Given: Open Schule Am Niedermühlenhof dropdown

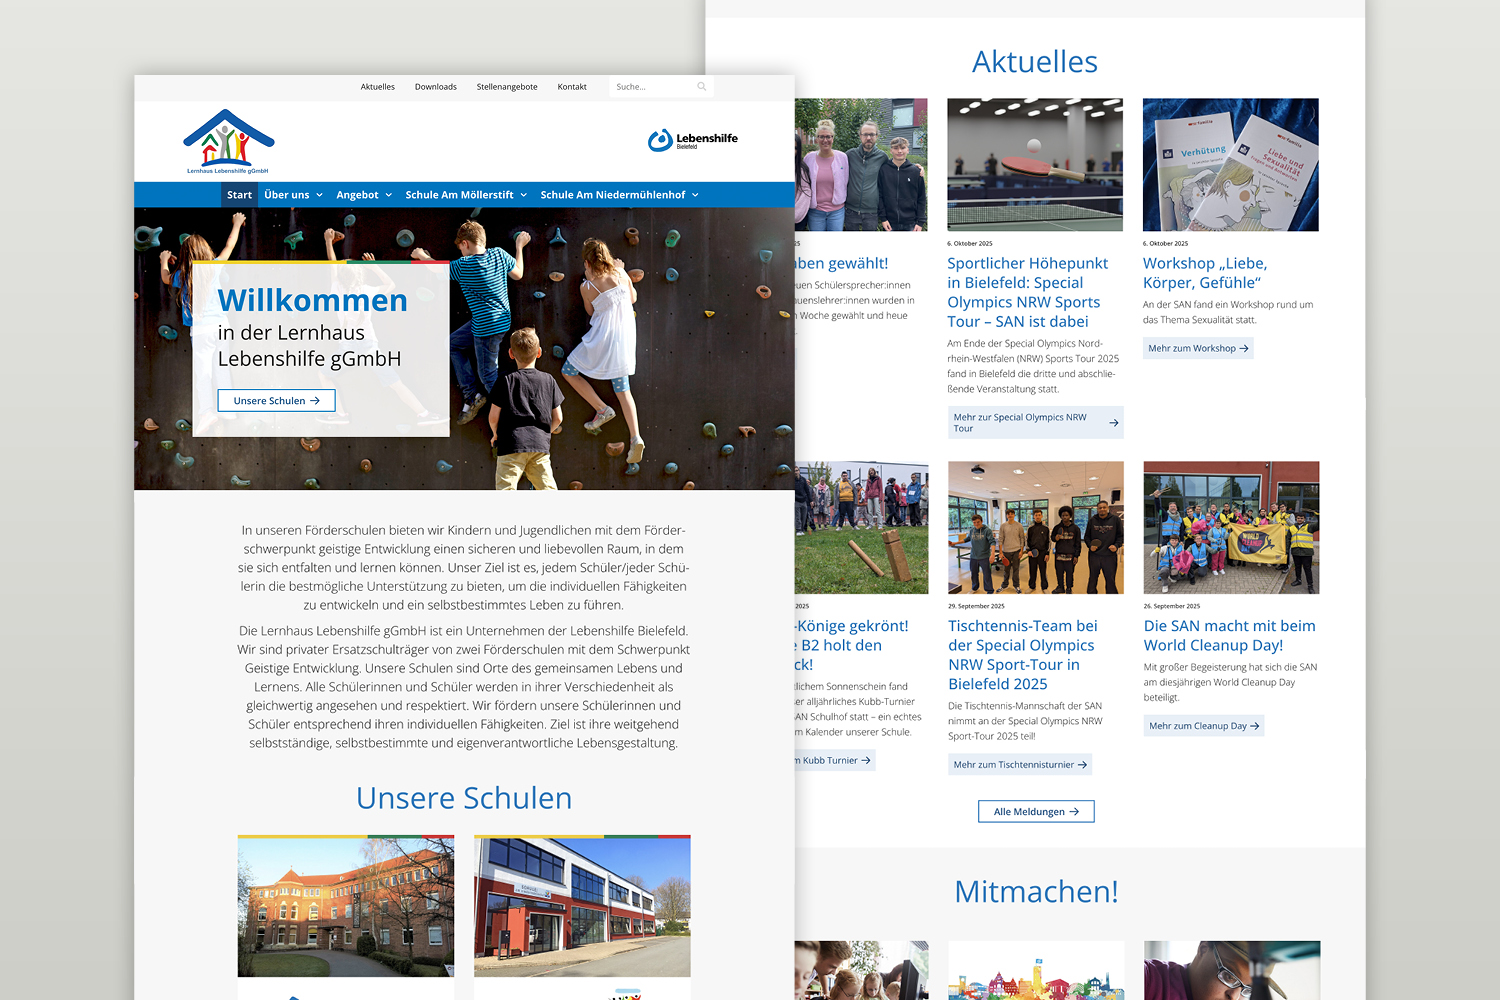Looking at the screenshot, I should (619, 195).
